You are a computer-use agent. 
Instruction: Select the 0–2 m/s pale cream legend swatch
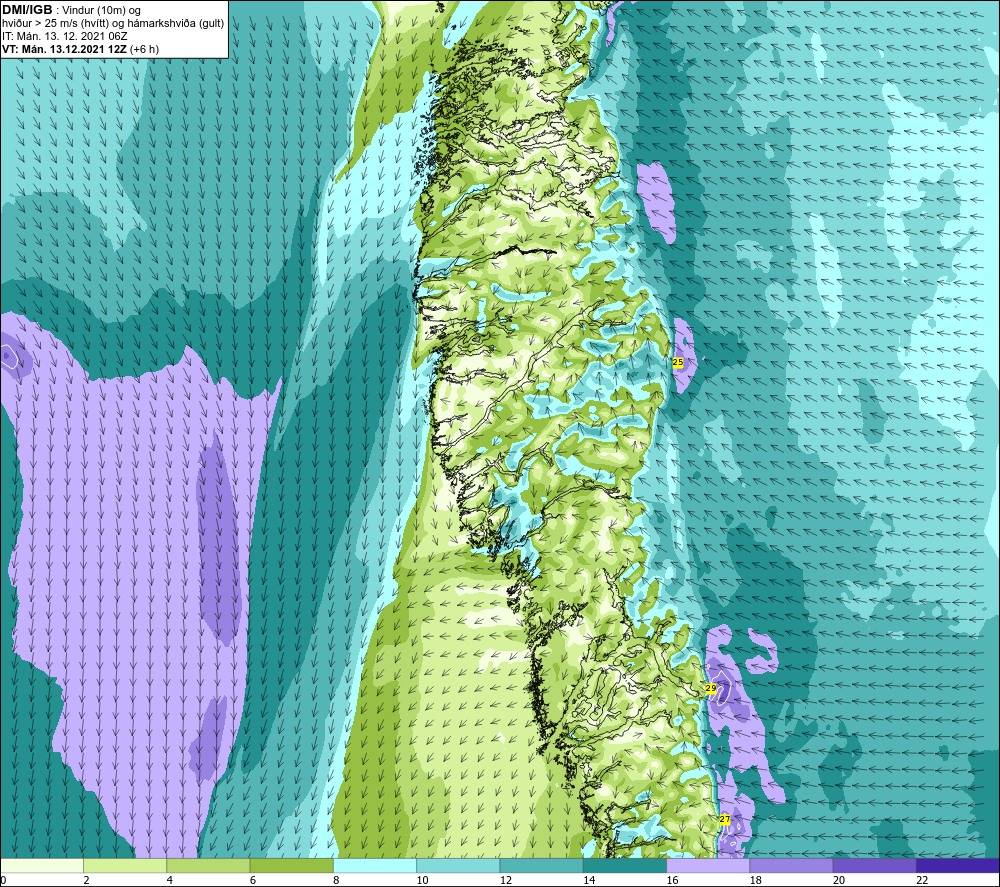(x=42, y=865)
